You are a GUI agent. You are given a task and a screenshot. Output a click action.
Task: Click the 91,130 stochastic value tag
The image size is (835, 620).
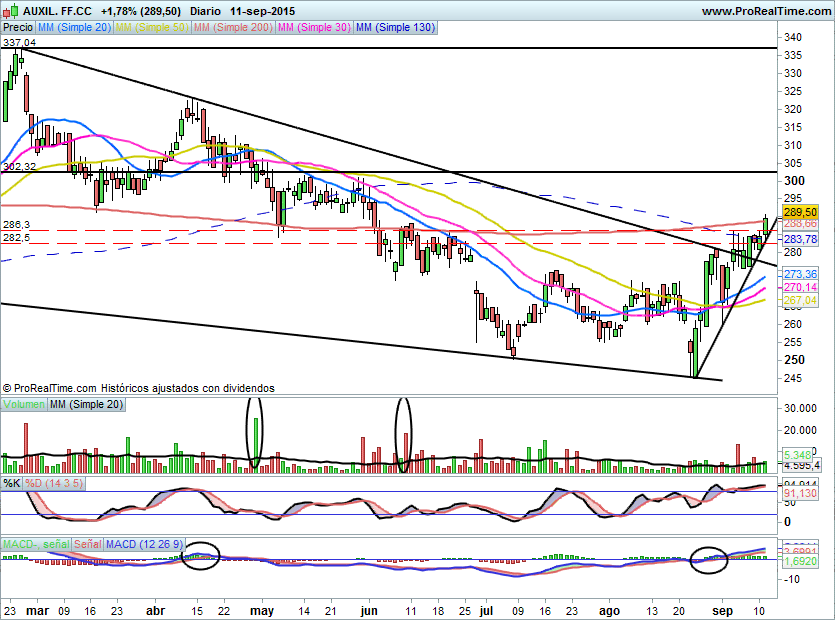(802, 492)
